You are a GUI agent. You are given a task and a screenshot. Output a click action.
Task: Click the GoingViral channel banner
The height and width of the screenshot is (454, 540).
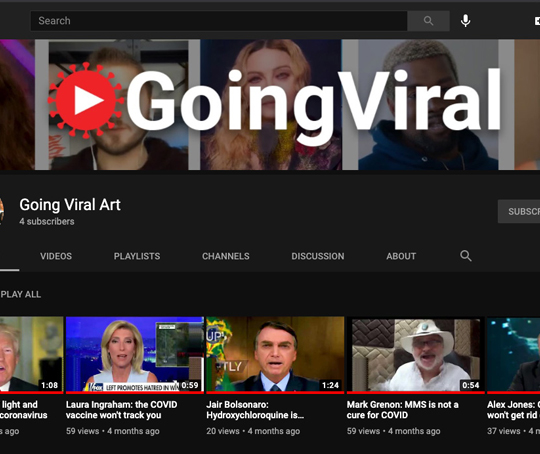(270, 105)
